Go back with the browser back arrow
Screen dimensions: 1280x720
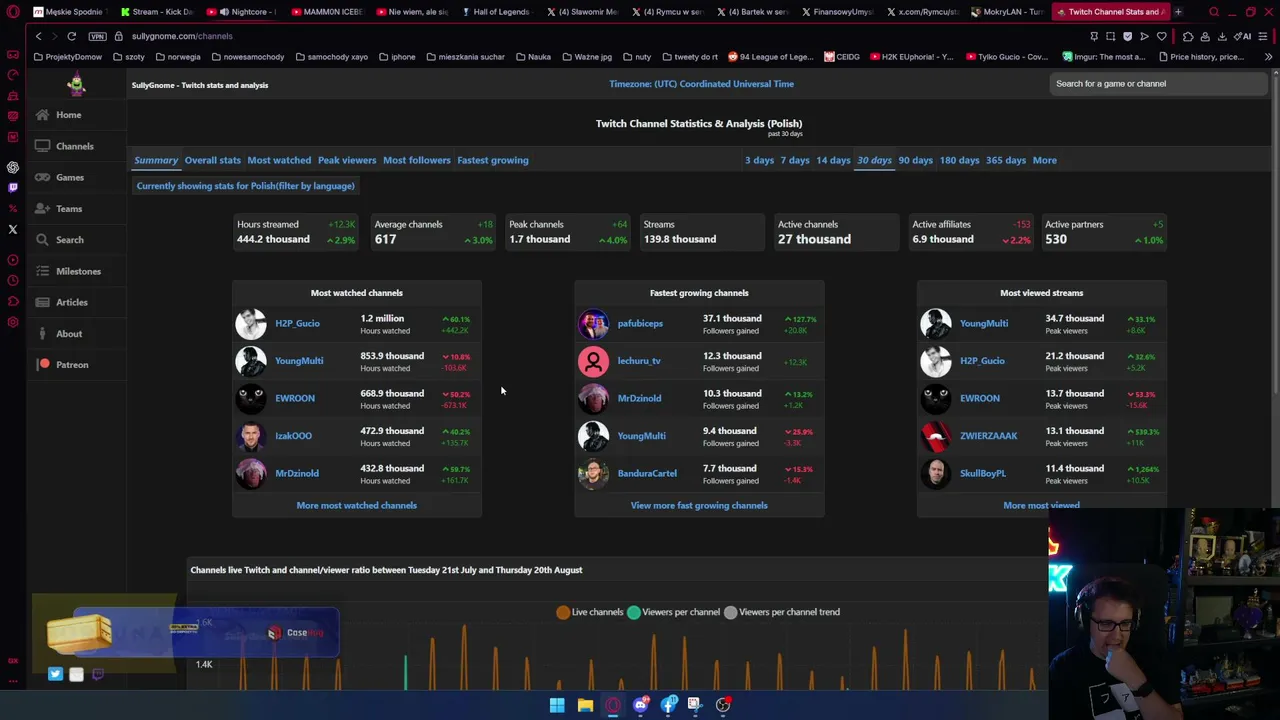coord(38,36)
